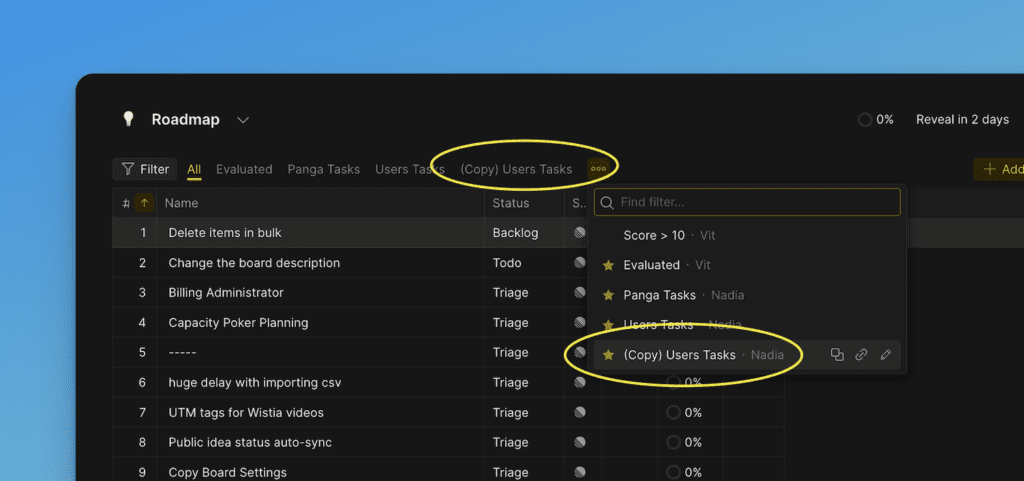Click the duplicate icon on (Copy) Users Tasks

point(837,355)
